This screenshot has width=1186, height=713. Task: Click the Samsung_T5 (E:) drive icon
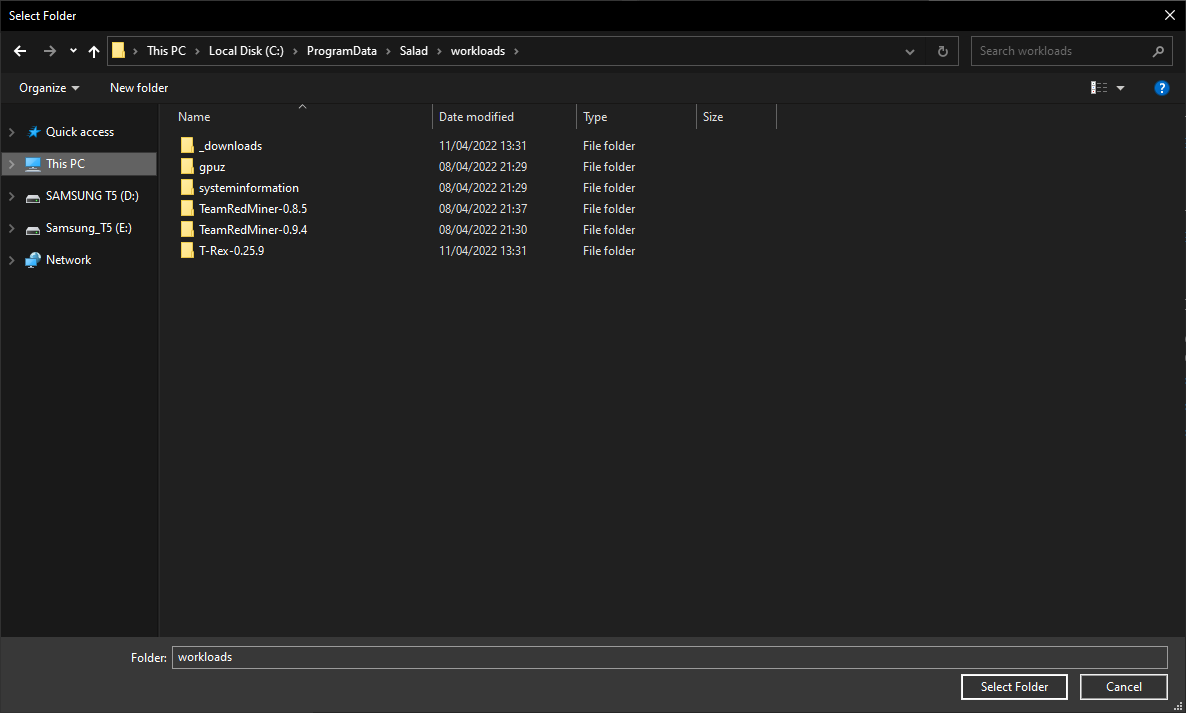pos(33,230)
